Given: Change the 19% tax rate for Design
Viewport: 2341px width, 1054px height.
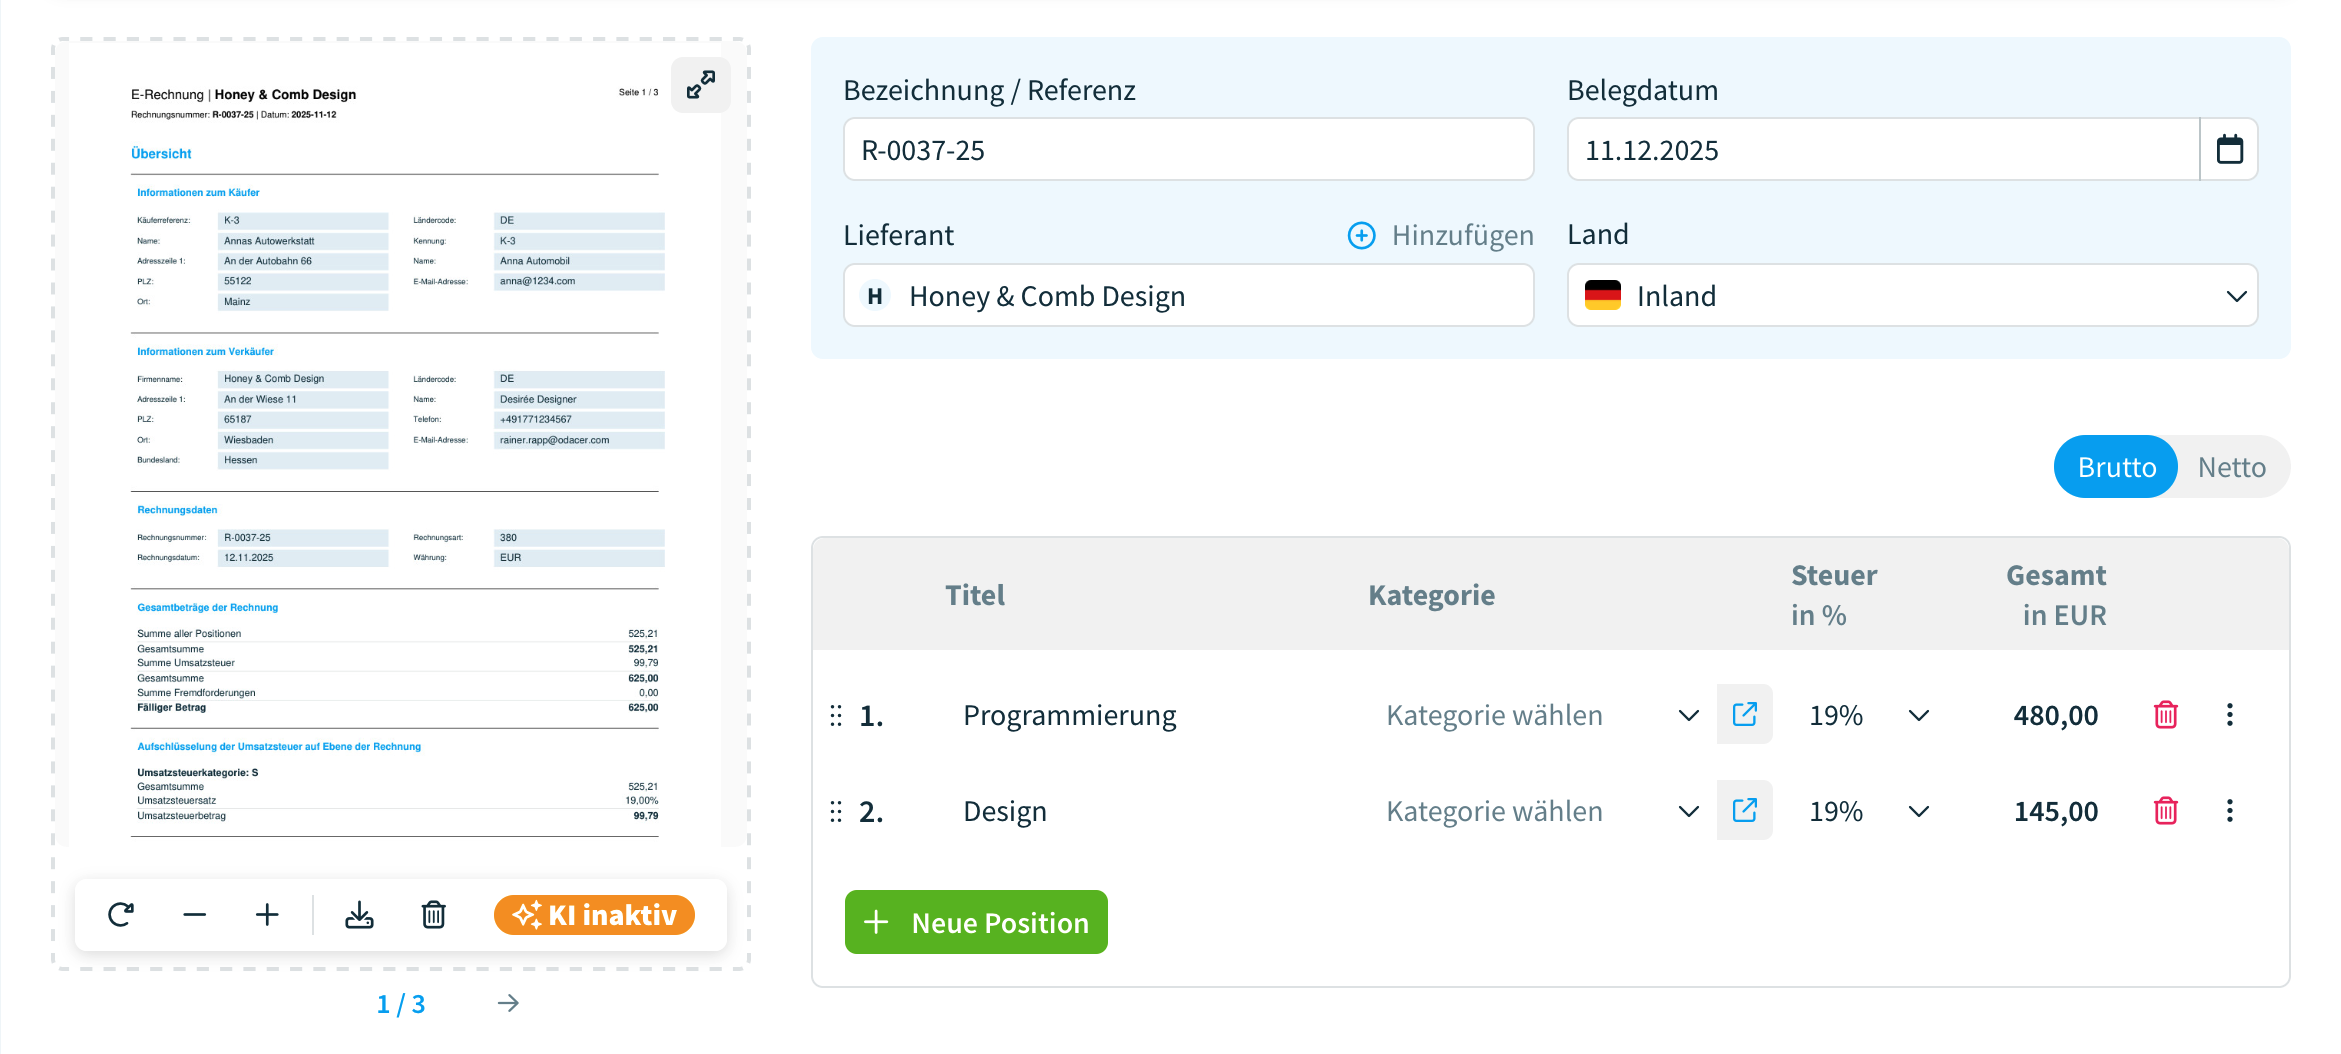Looking at the screenshot, I should [x=1918, y=810].
